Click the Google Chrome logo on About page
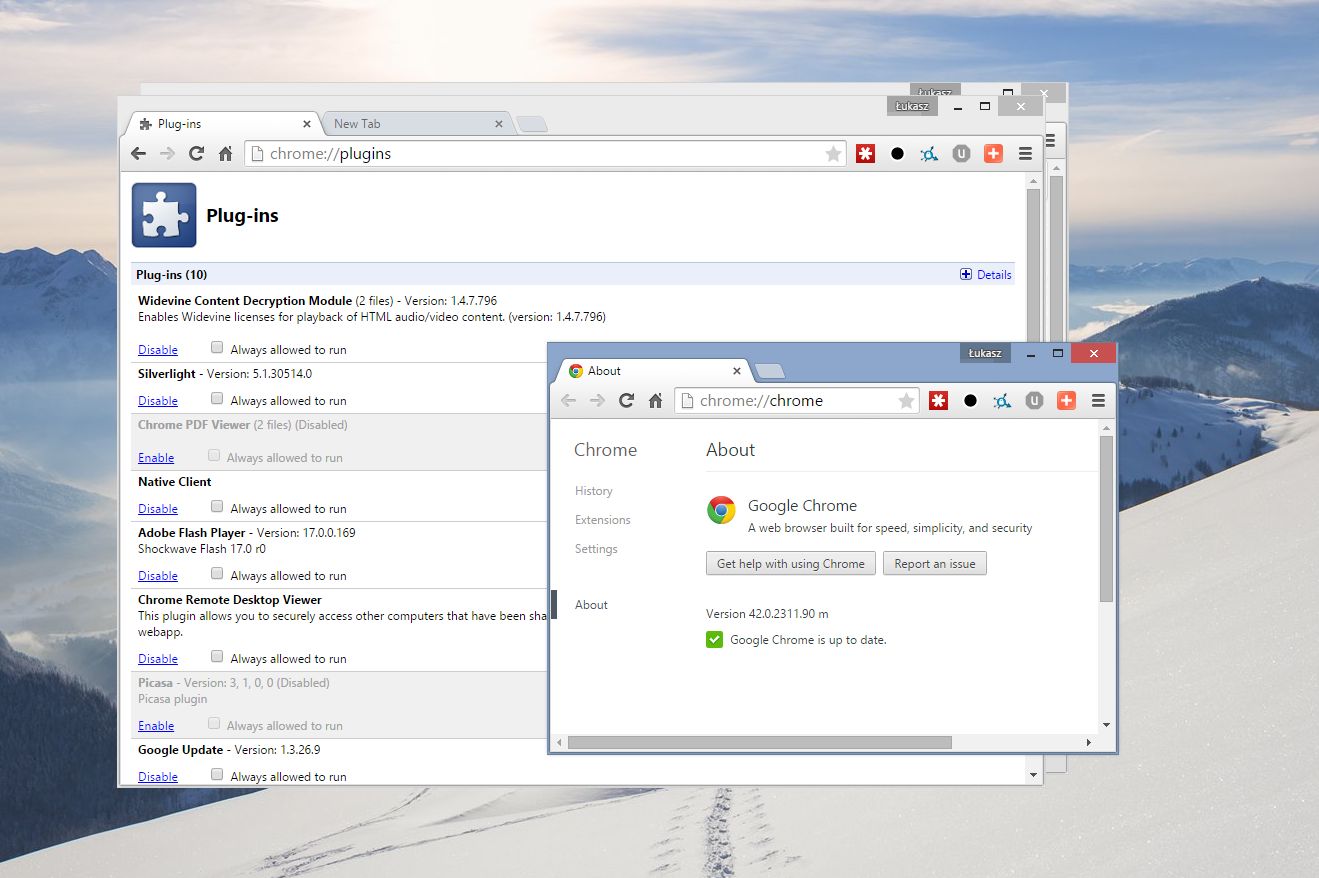The width and height of the screenshot is (1319, 878). coord(721,510)
